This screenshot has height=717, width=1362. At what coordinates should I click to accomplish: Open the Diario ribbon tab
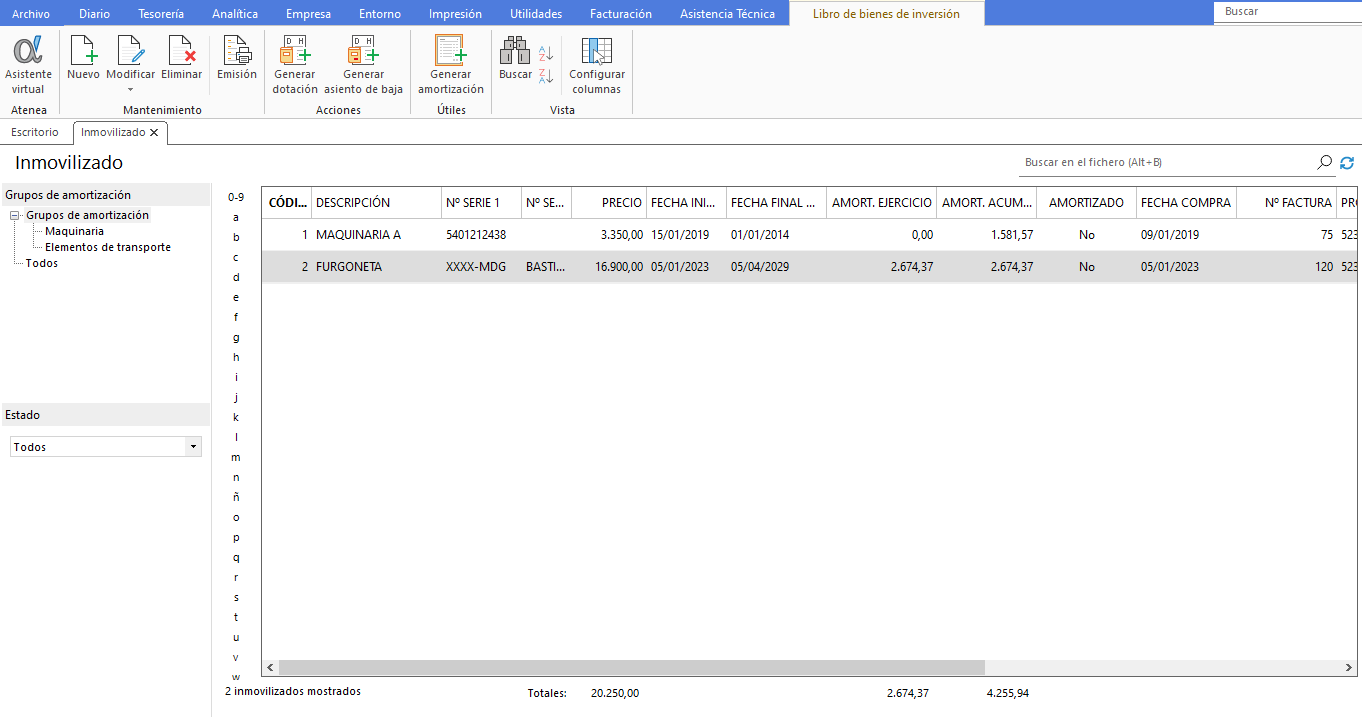(94, 14)
